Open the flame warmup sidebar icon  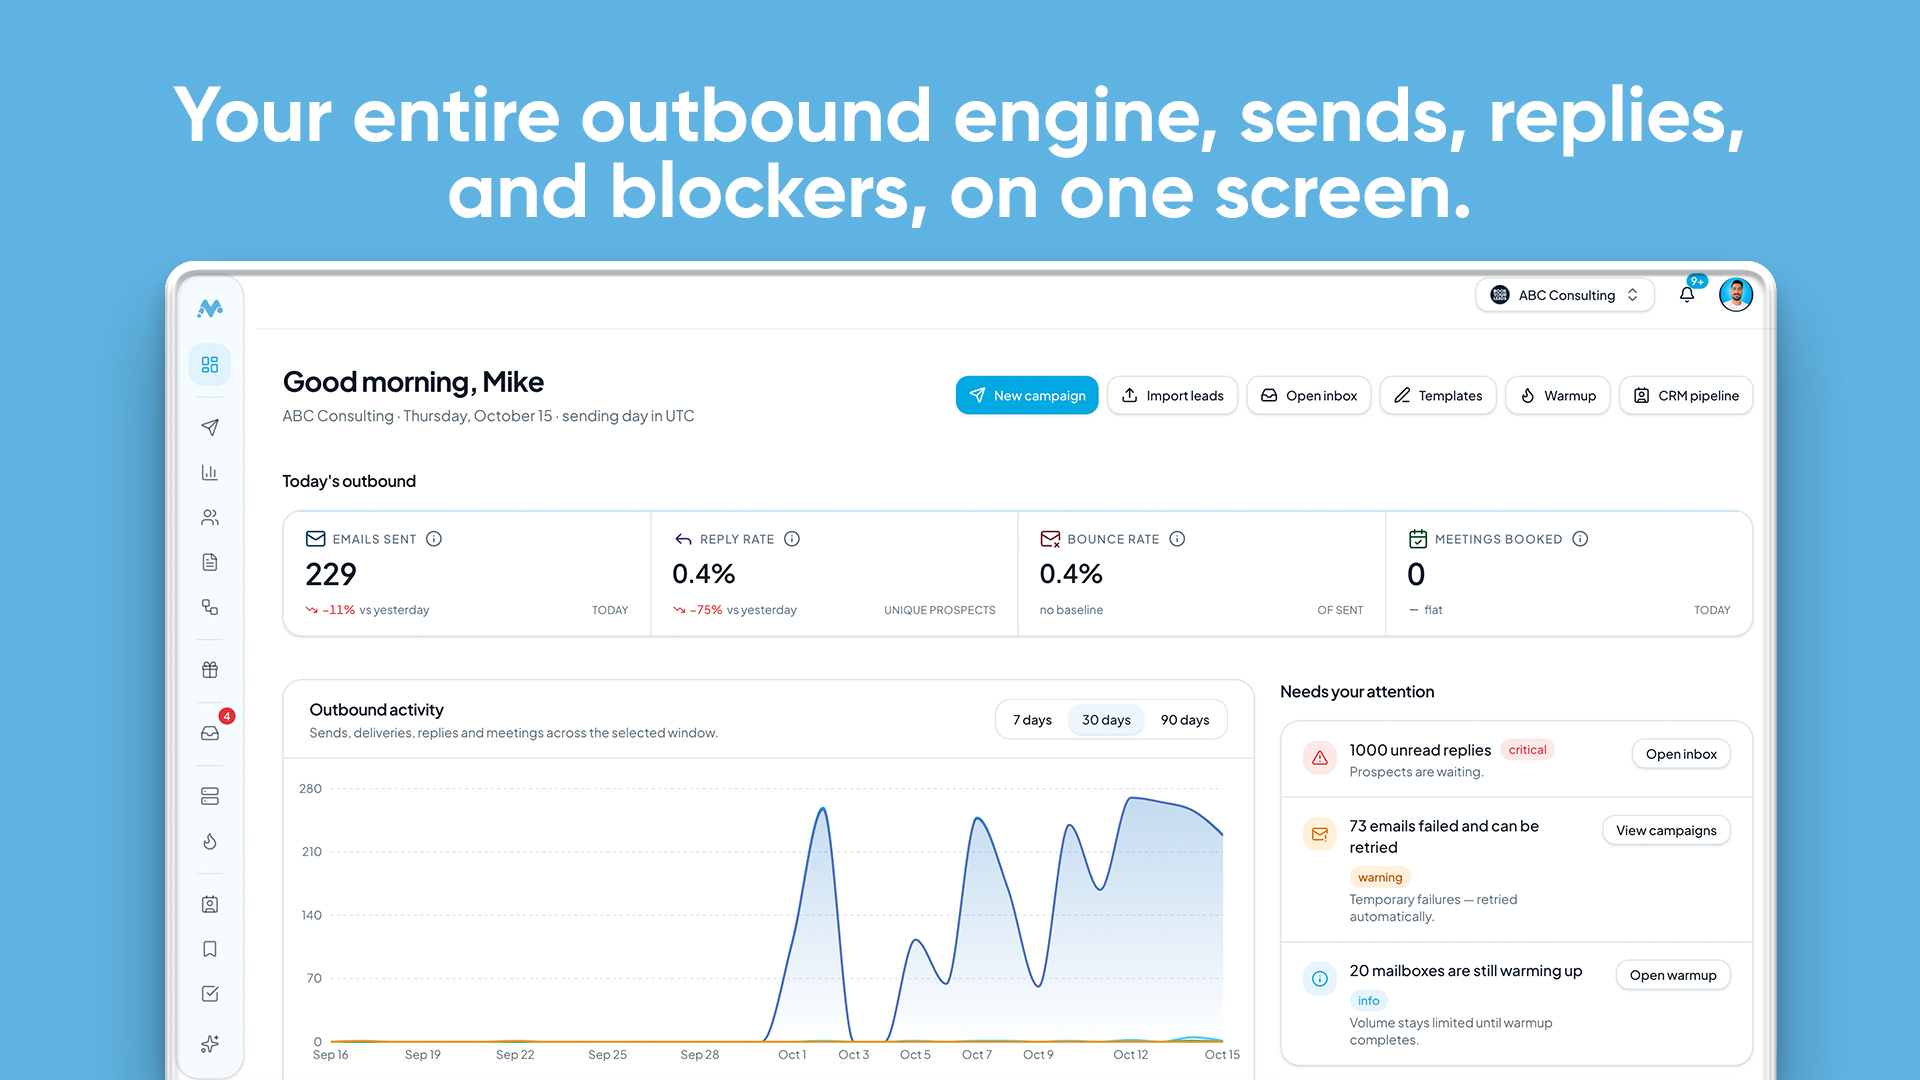pos(210,841)
